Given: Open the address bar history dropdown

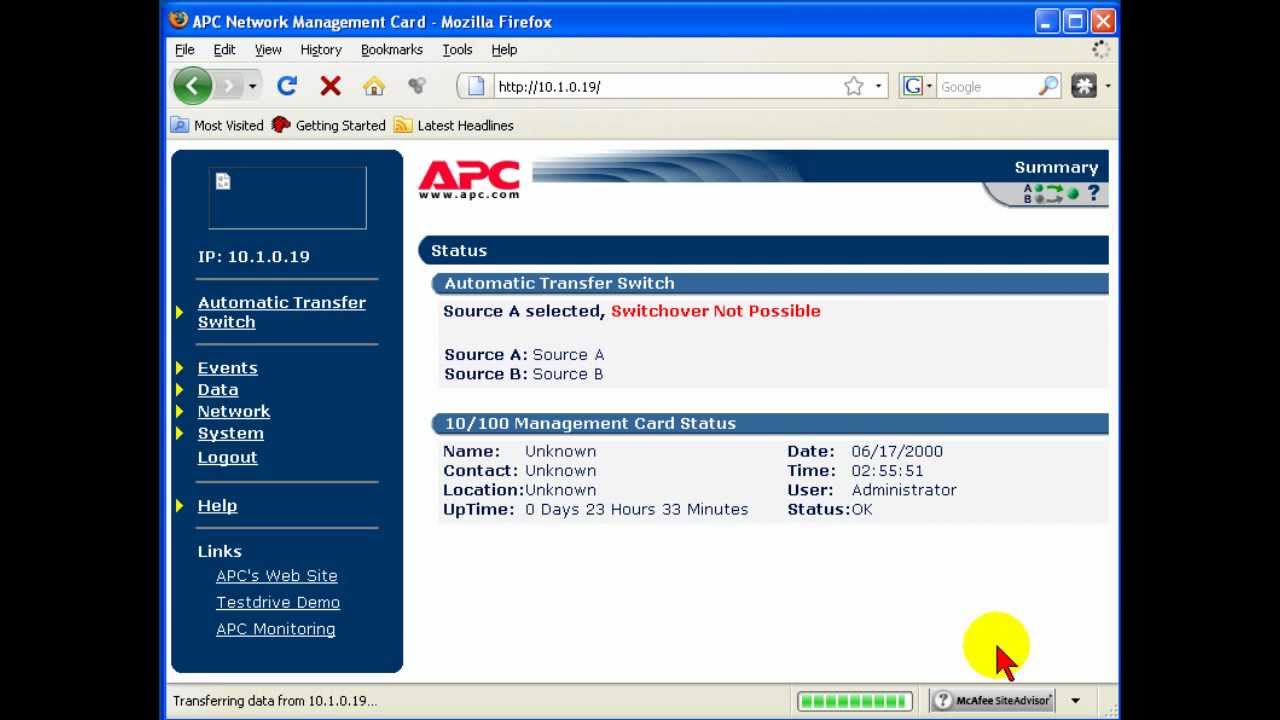Looking at the screenshot, I should coord(879,86).
